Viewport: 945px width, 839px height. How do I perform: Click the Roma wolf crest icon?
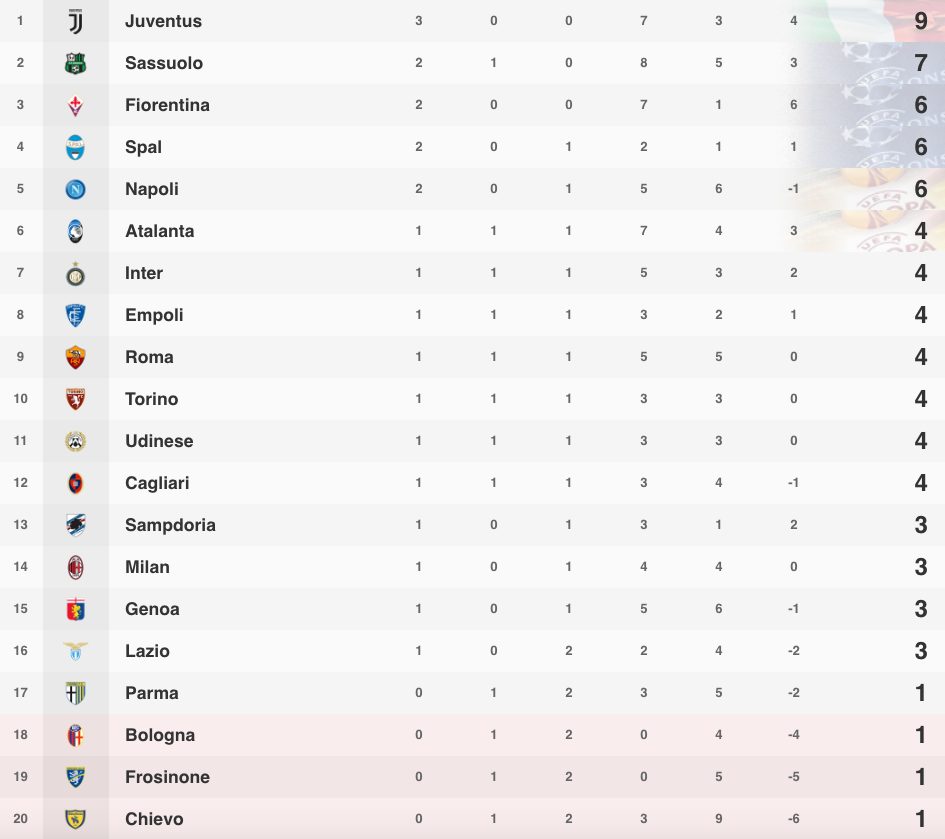75,357
